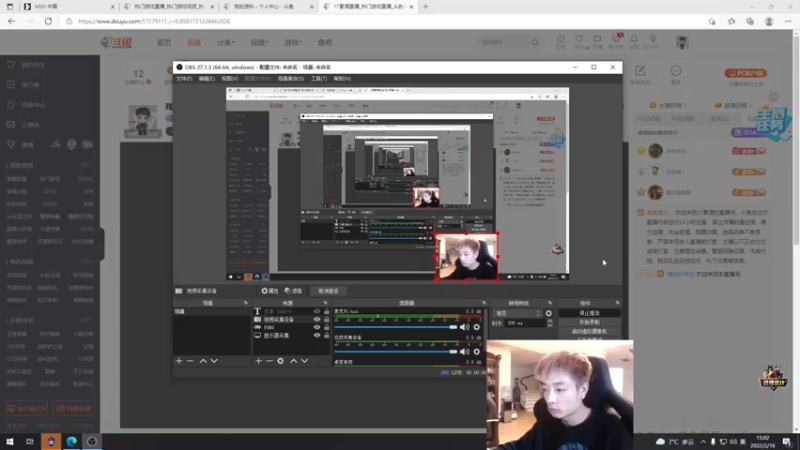Pop out the Controls dock panel
Viewport: 800px width, 450px height.
click(617, 303)
